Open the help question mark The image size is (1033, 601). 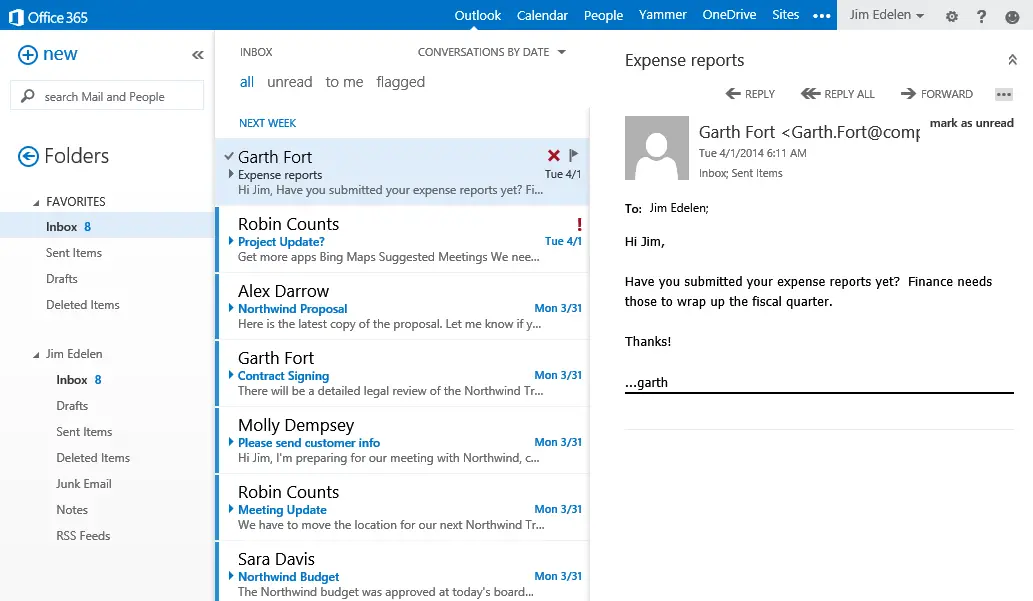[x=982, y=16]
